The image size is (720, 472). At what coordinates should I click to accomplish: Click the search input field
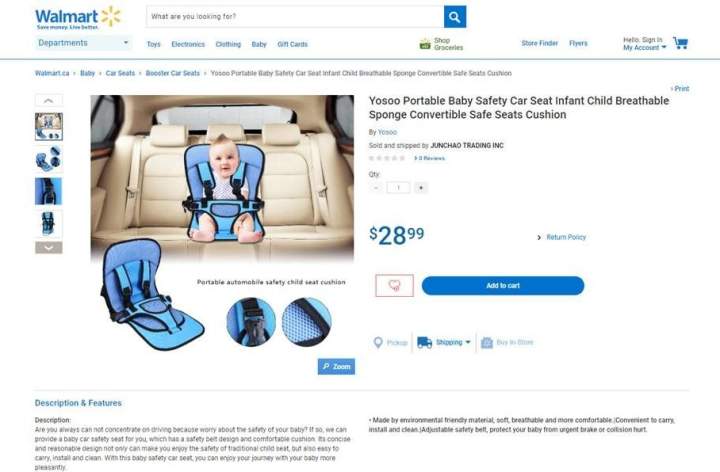295,17
